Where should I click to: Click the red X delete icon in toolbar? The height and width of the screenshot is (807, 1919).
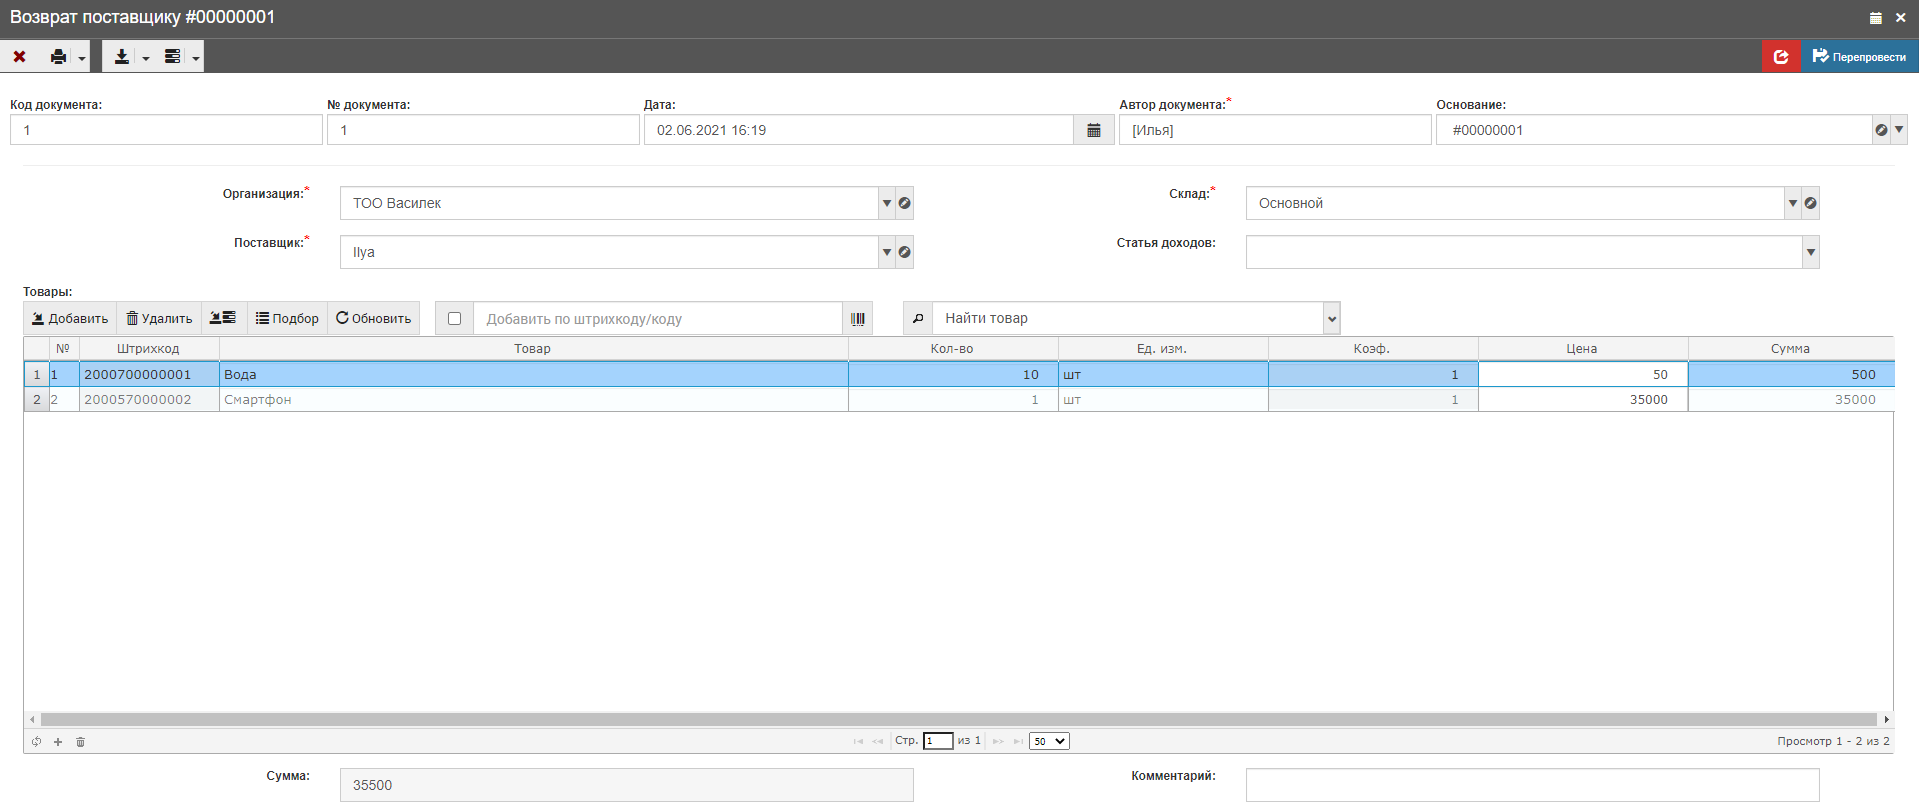(x=19, y=57)
